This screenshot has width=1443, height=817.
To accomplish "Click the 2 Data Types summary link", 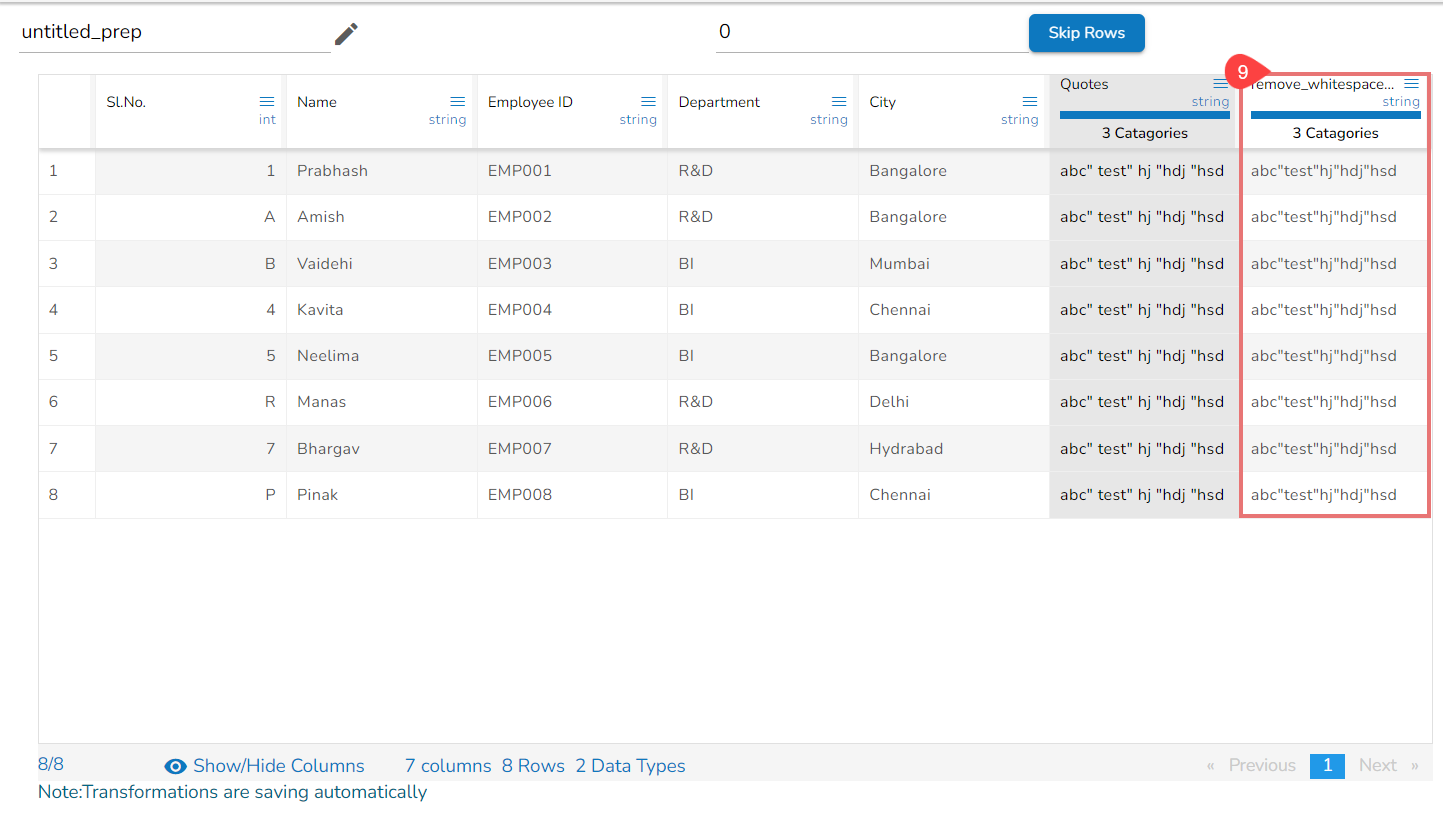I will point(630,766).
